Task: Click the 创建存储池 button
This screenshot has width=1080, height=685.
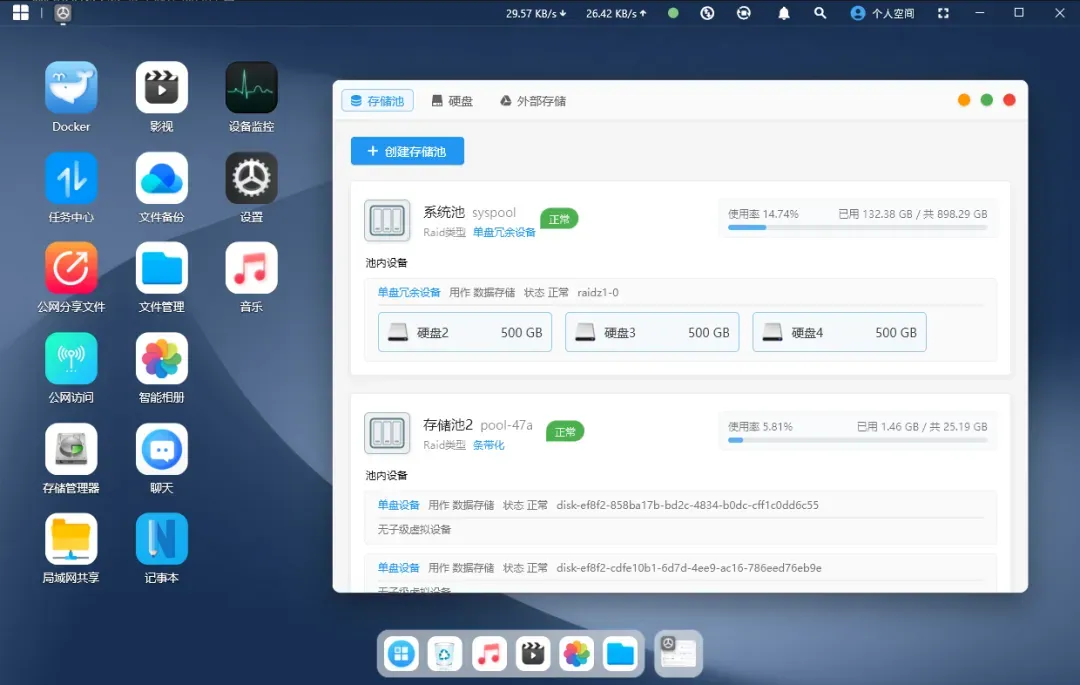Action: pos(407,151)
